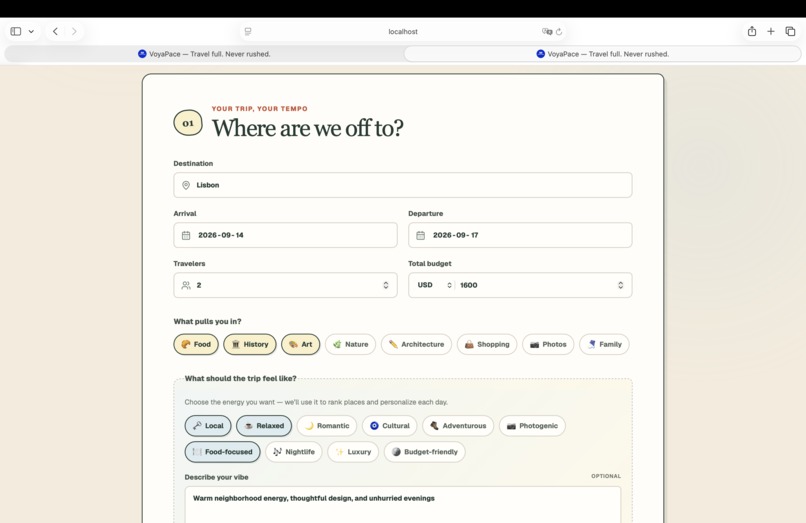Switch to the first VoyaPace tab
Screen dimensions: 806x523
point(204,53)
